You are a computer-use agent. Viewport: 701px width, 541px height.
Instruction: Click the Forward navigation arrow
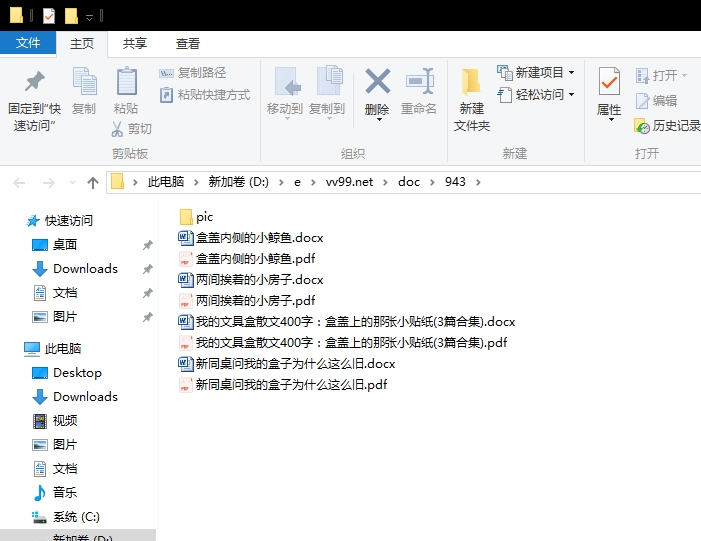pyautogui.click(x=48, y=182)
